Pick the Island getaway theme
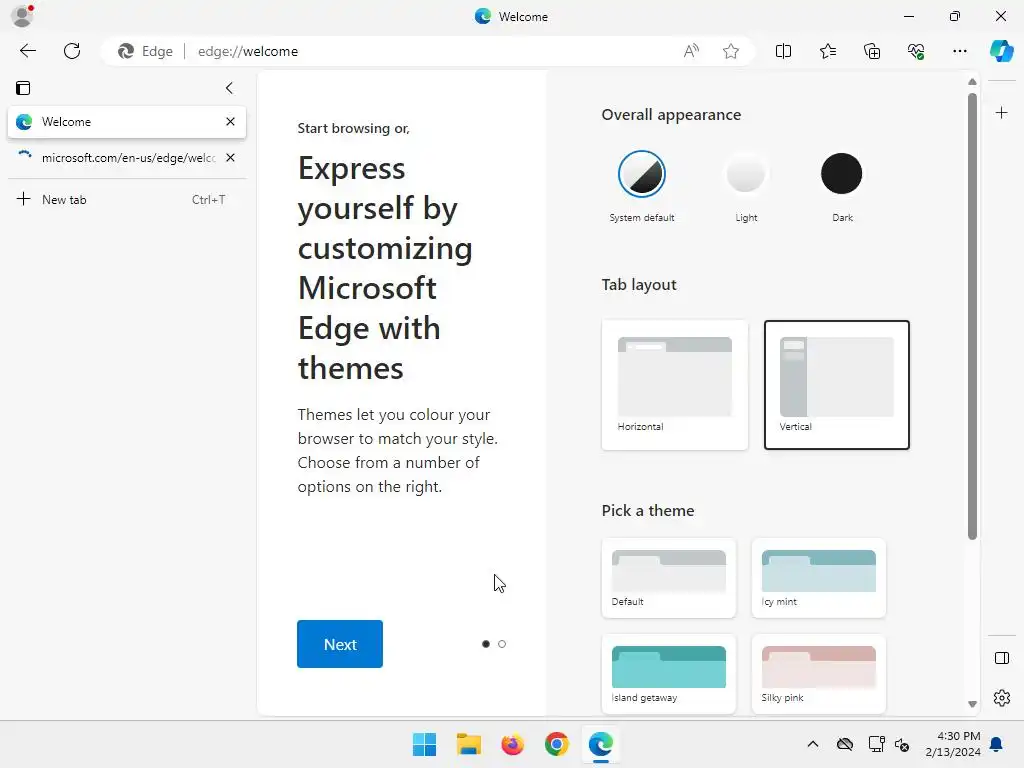The width and height of the screenshot is (1024, 768). tap(669, 674)
